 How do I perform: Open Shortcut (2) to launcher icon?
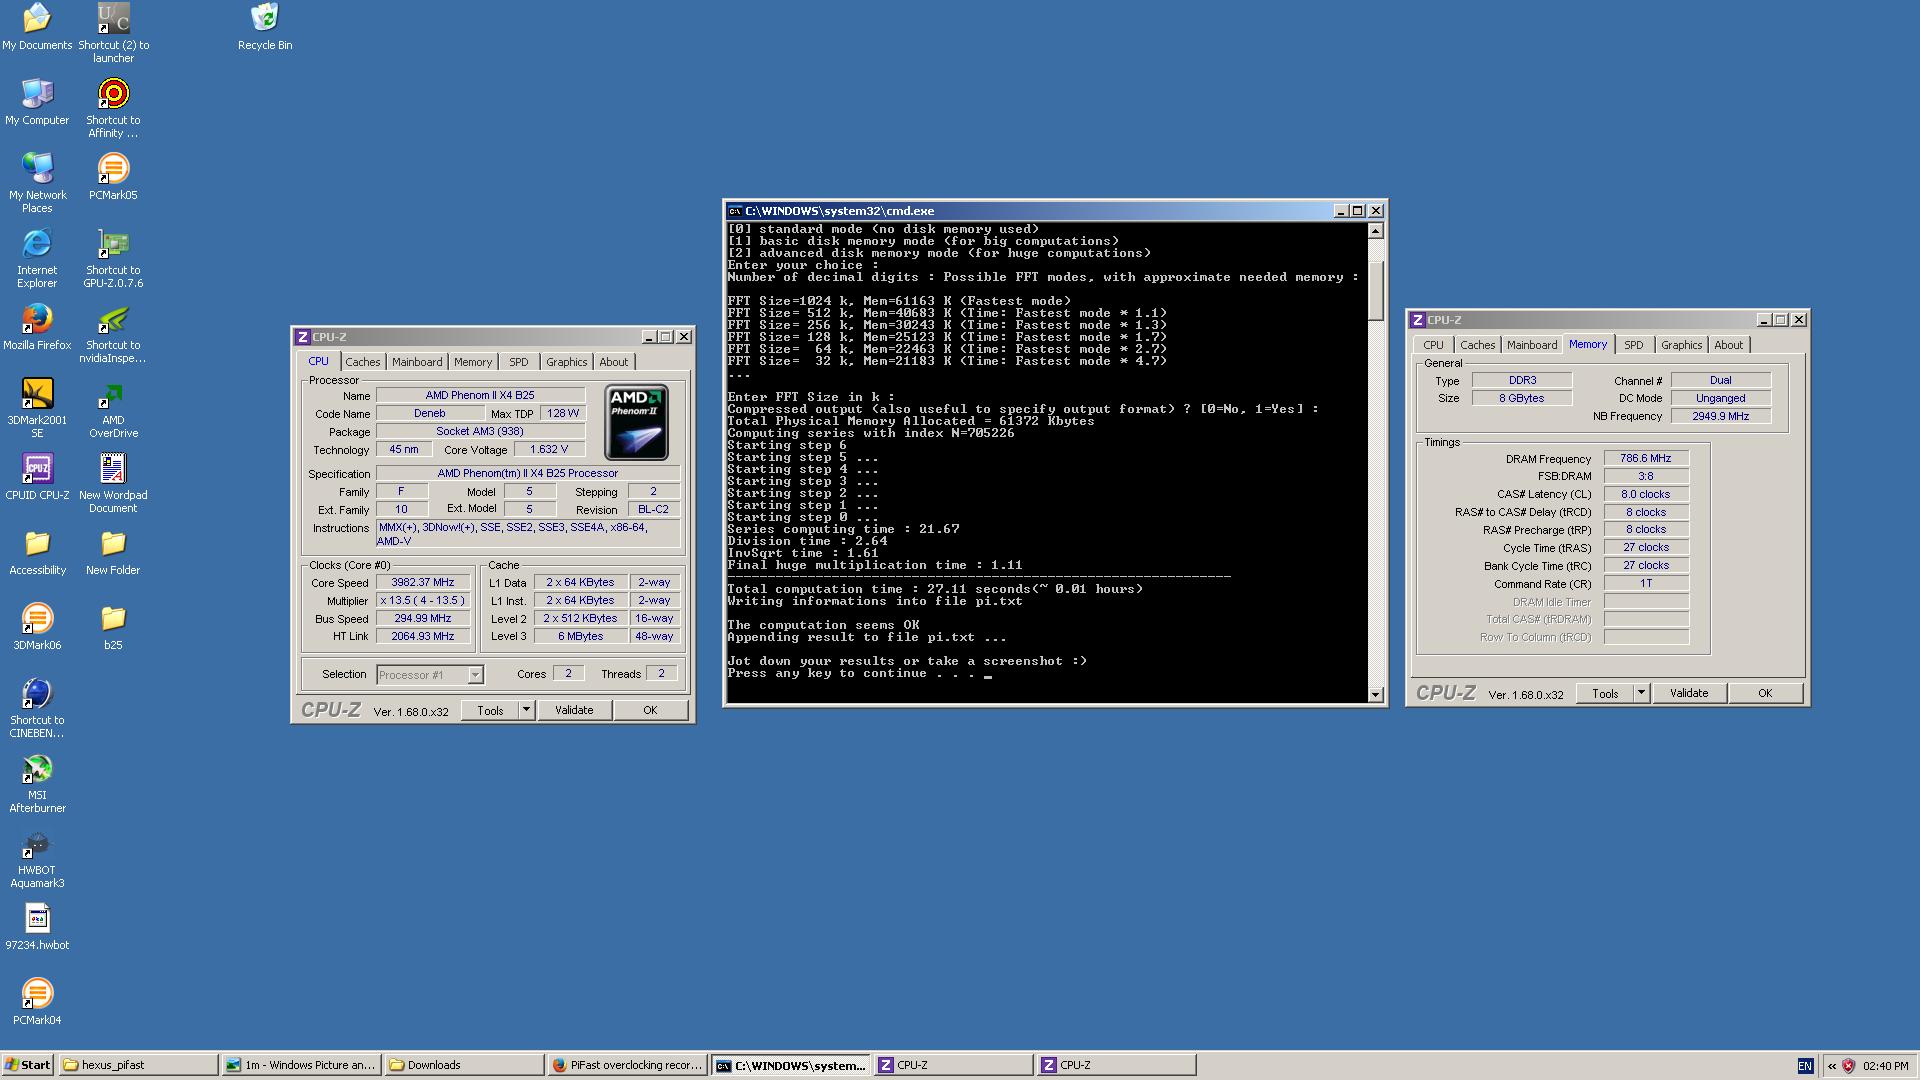pyautogui.click(x=113, y=33)
